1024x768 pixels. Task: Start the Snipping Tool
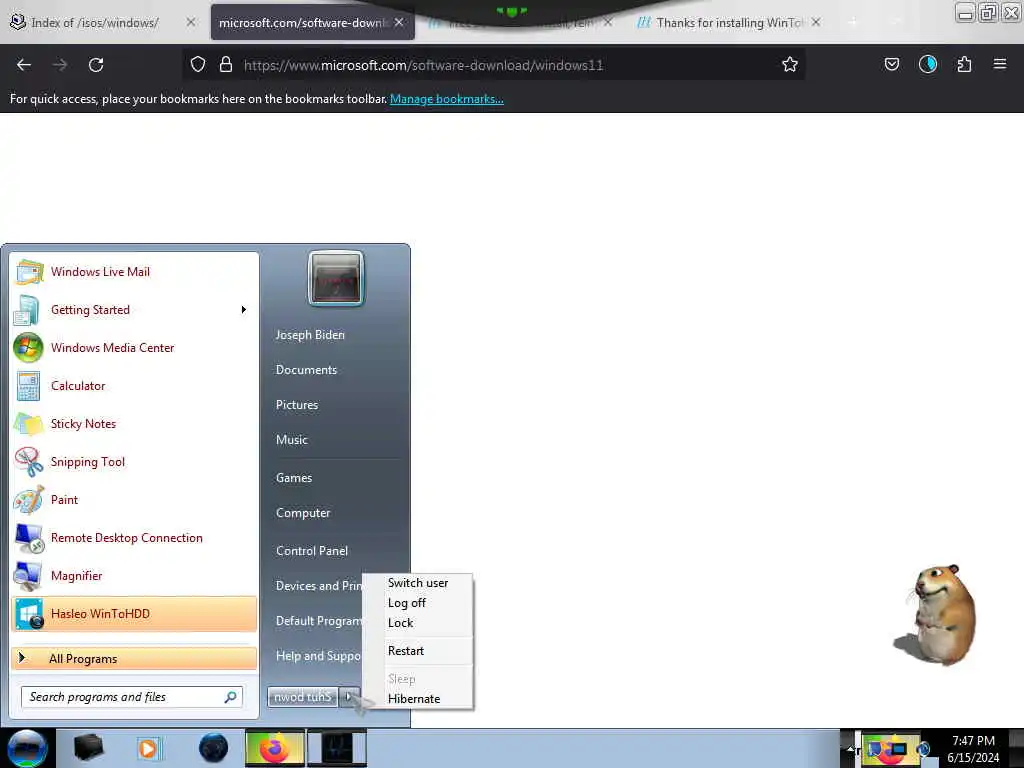pyautogui.click(x=134, y=461)
